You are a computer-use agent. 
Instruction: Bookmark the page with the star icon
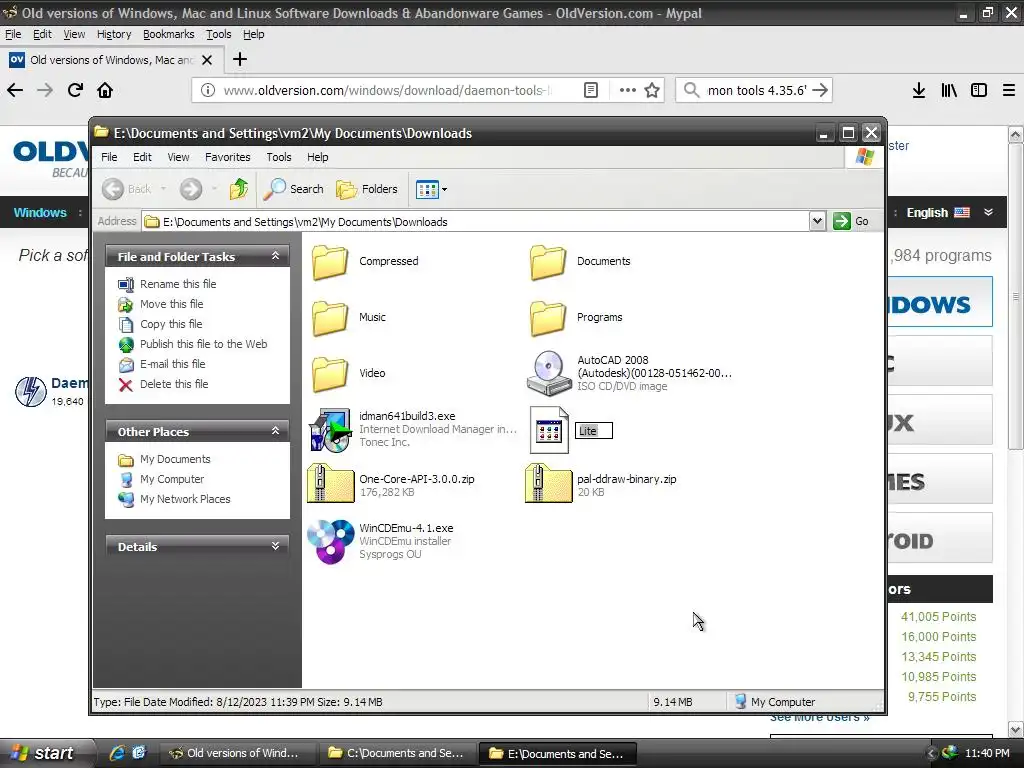[x=652, y=90]
